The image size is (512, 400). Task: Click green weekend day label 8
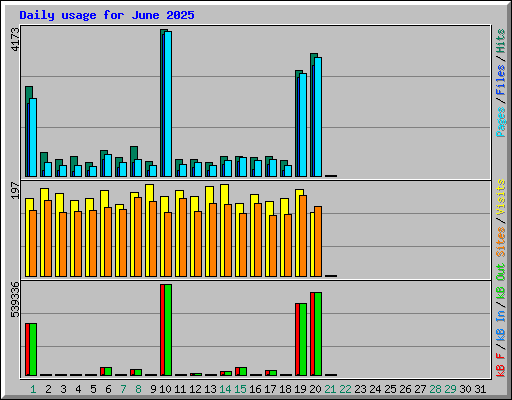pyautogui.click(x=138, y=389)
